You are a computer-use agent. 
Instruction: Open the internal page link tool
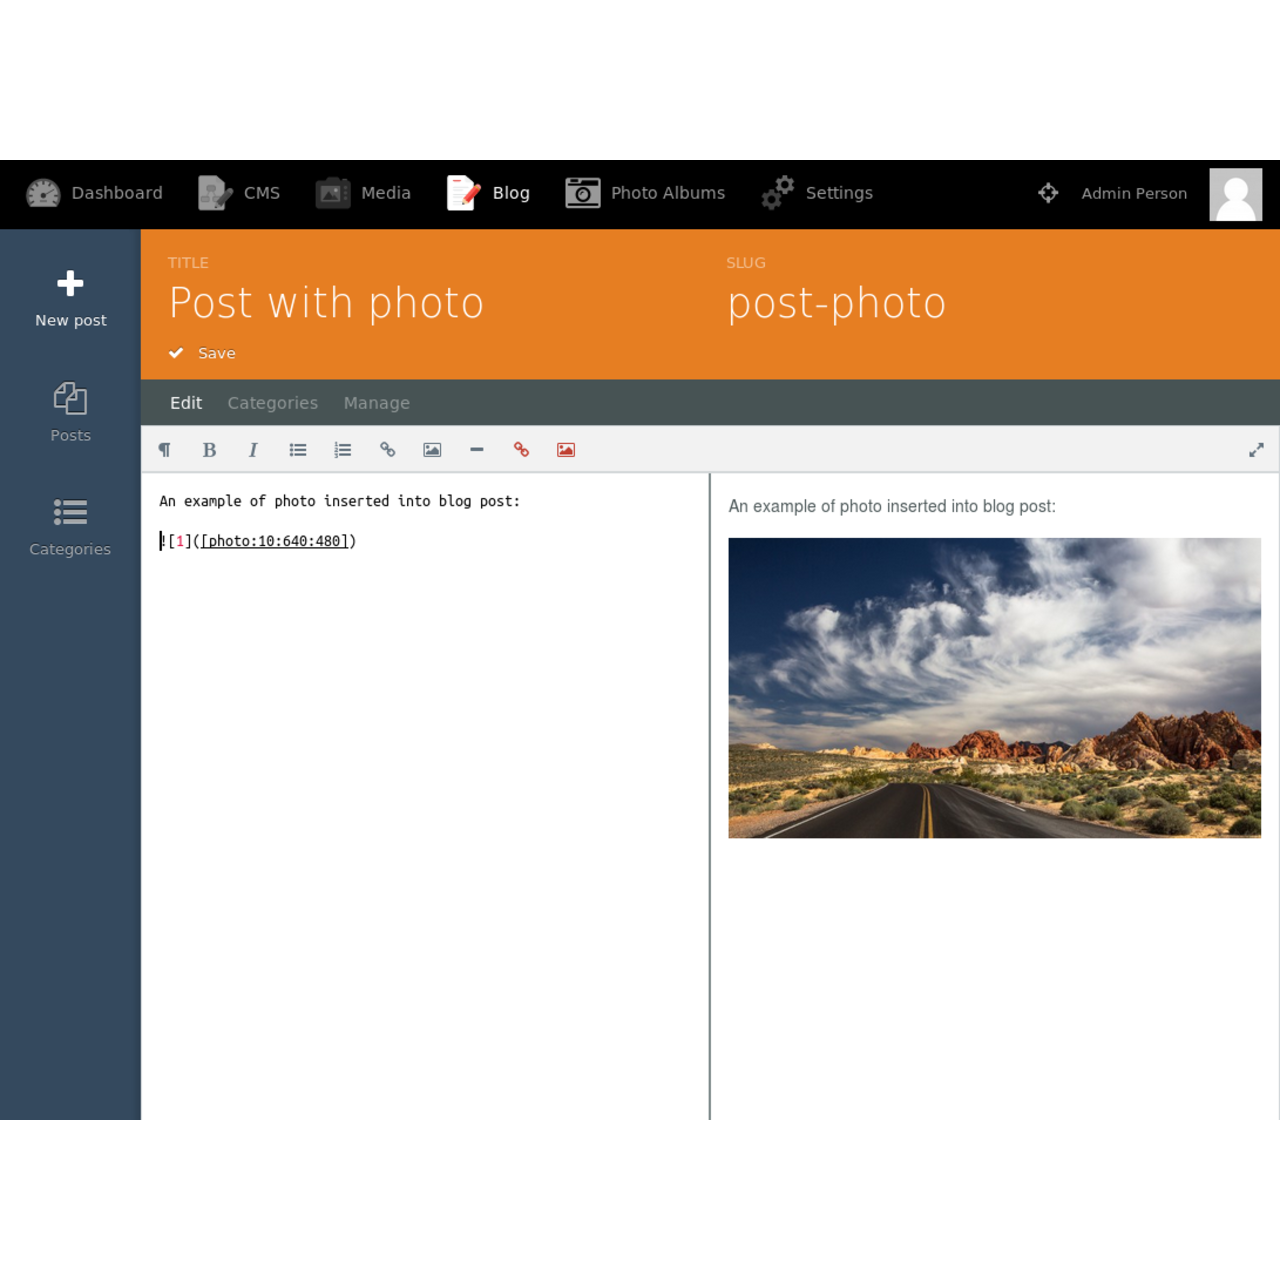point(521,450)
